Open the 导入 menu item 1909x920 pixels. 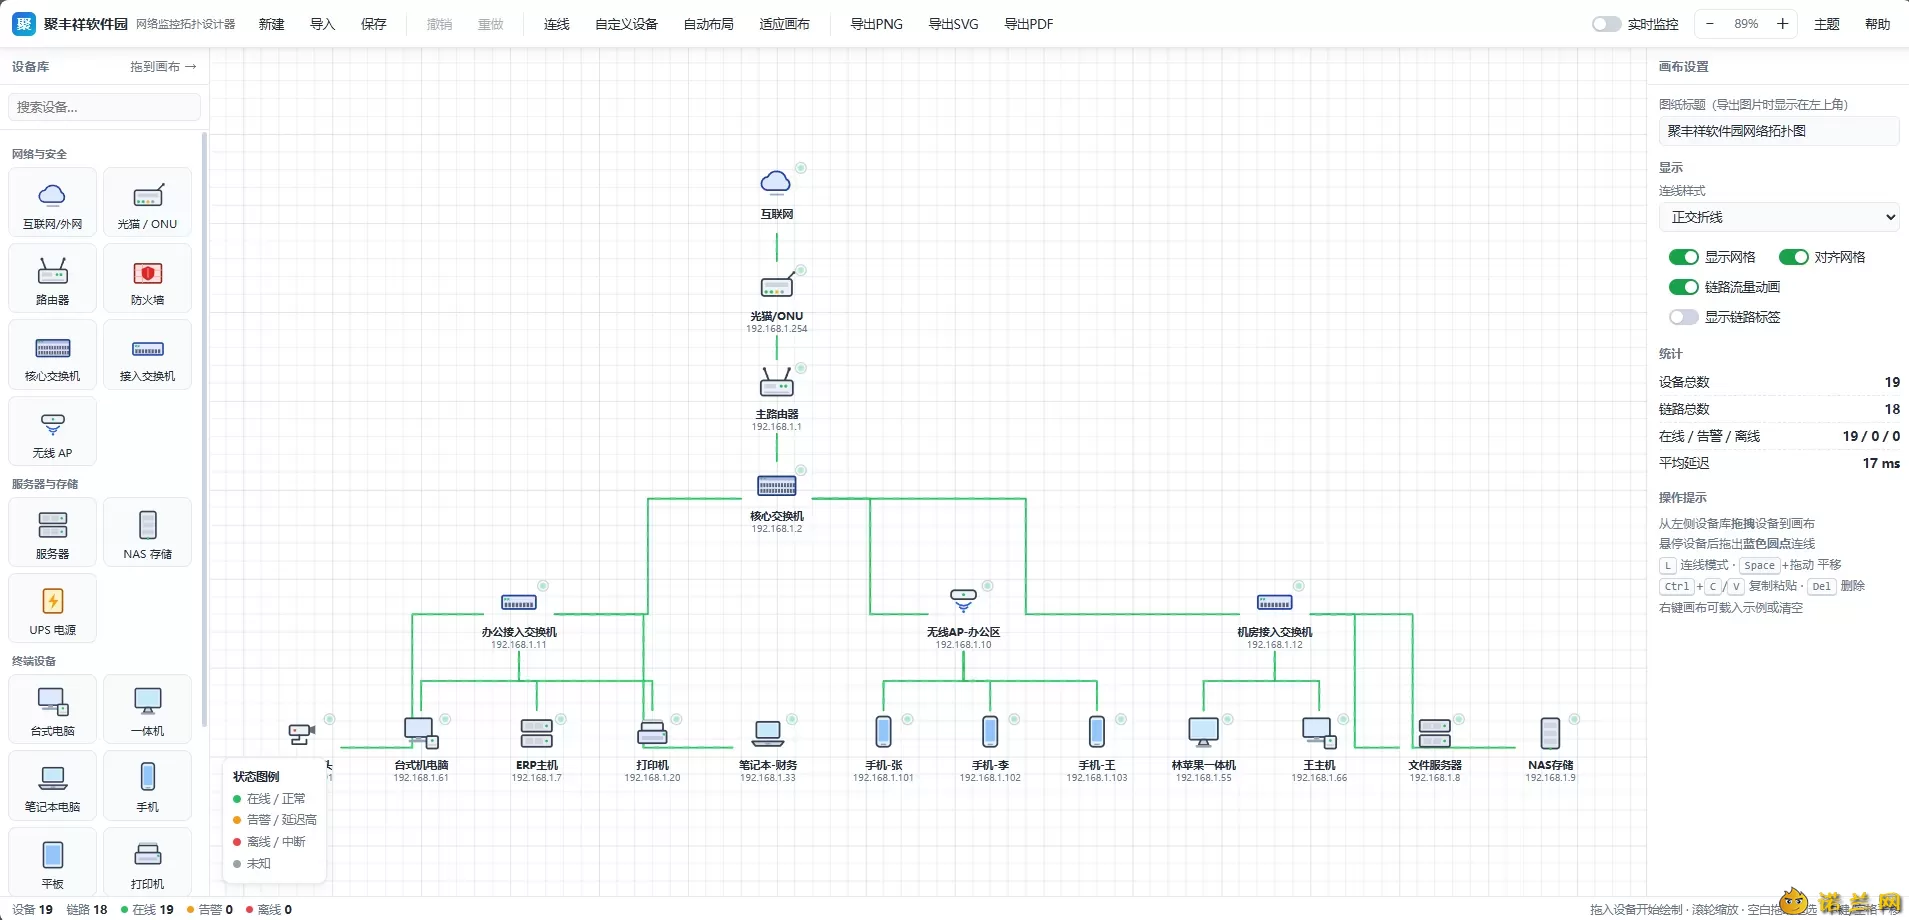pyautogui.click(x=323, y=24)
